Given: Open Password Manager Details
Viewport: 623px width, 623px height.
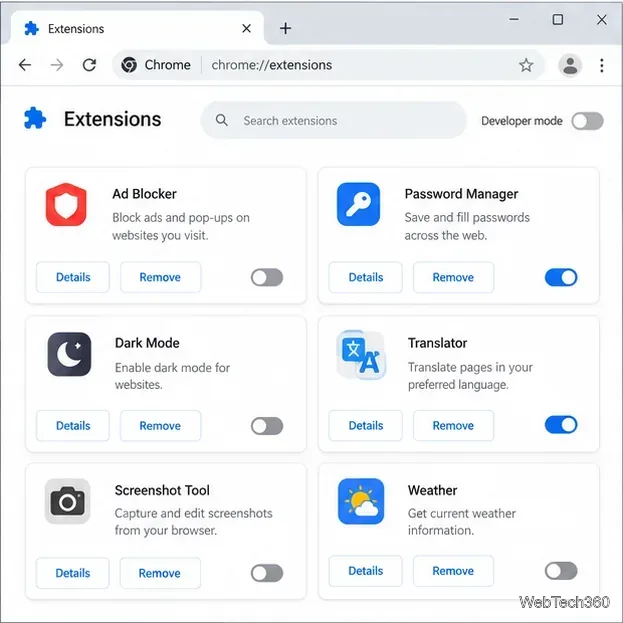Looking at the screenshot, I should (366, 277).
